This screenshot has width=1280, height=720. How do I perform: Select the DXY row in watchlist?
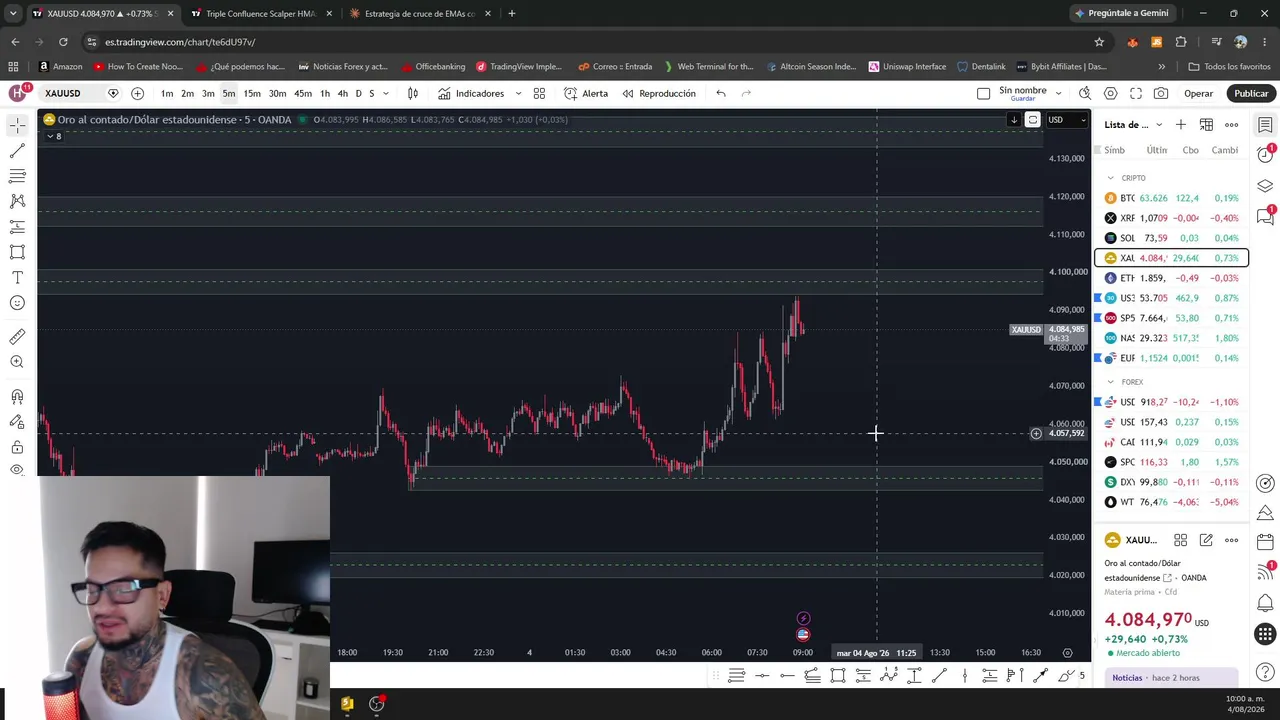[x=1171, y=482]
